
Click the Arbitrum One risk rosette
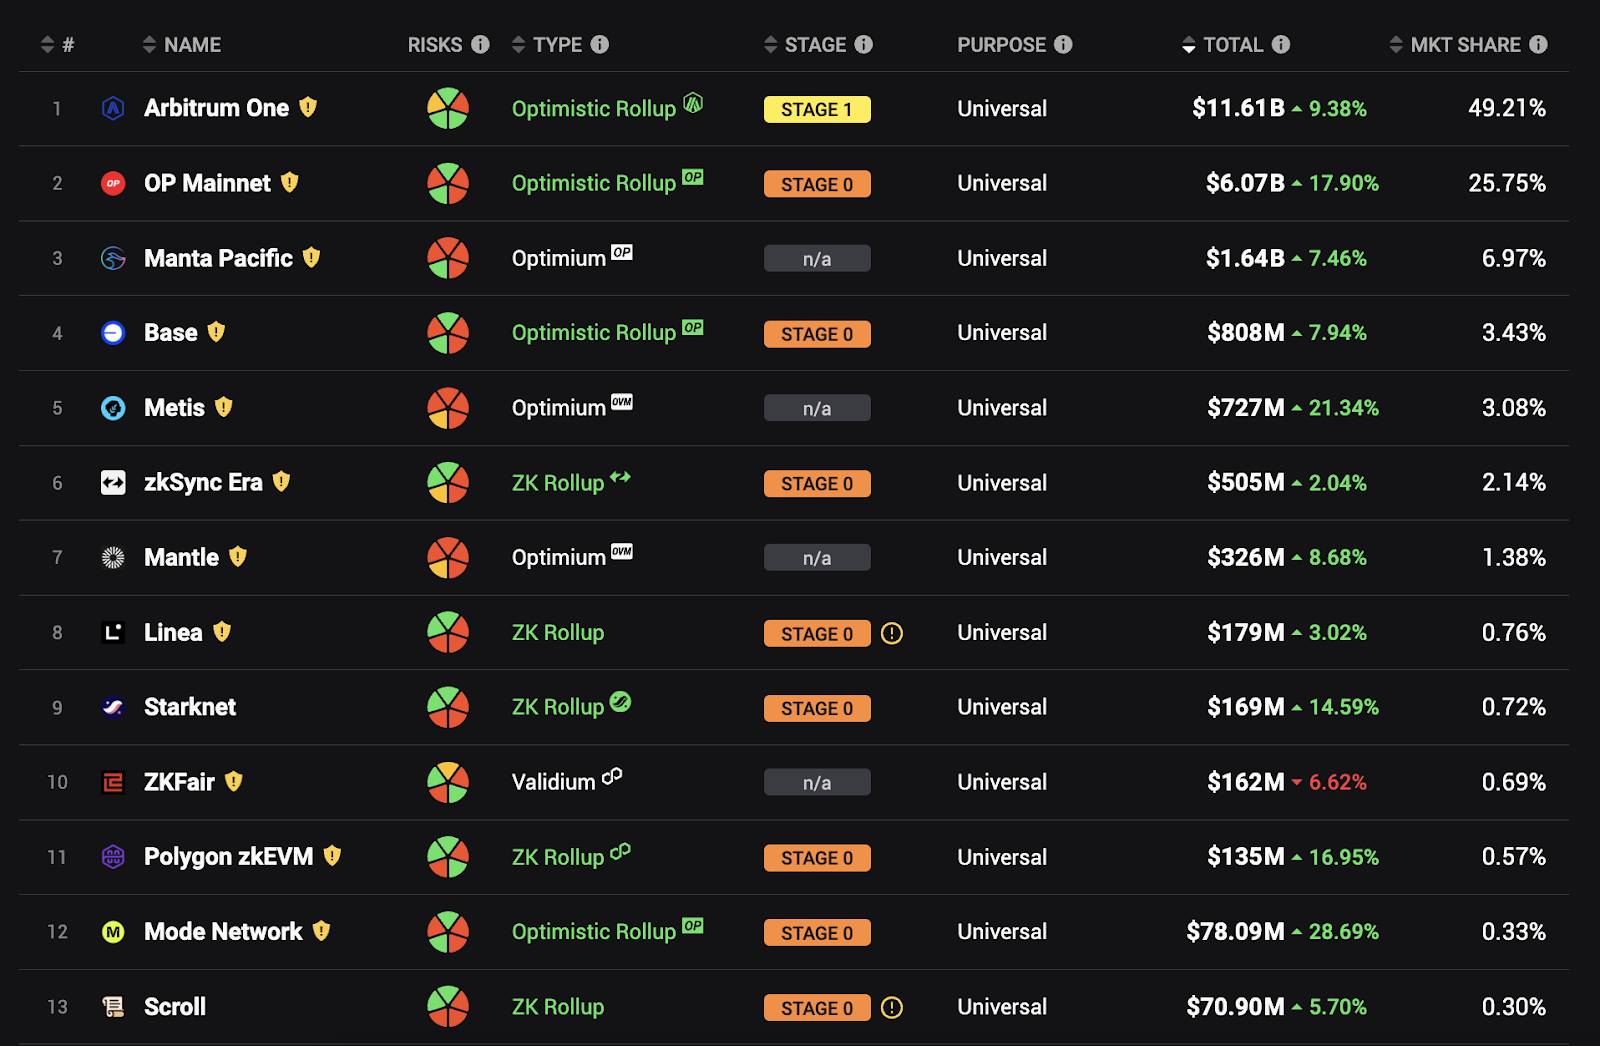pyautogui.click(x=448, y=108)
